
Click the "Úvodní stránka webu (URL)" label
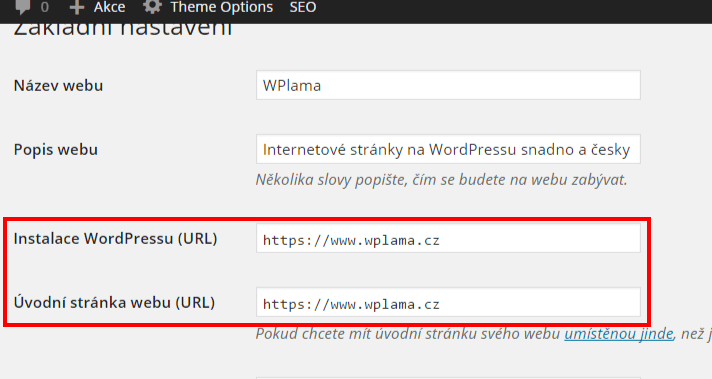(114, 302)
